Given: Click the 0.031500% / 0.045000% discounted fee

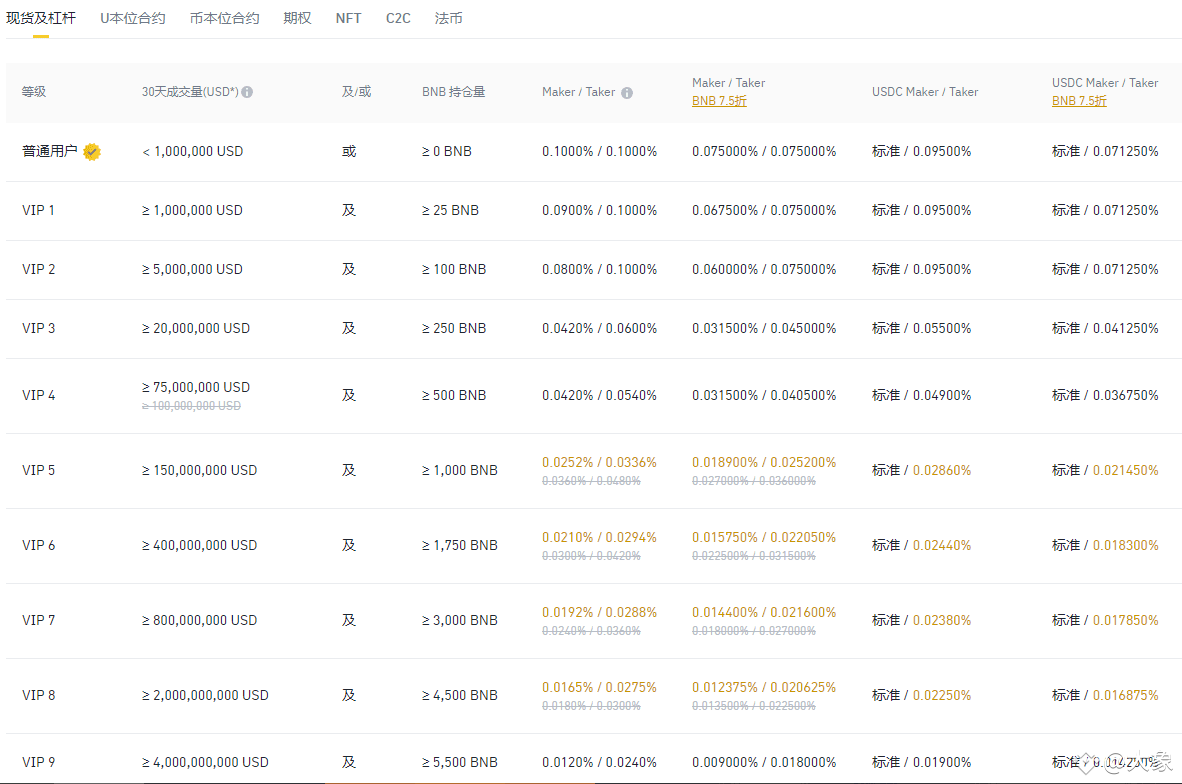Looking at the screenshot, I should 764,328.
